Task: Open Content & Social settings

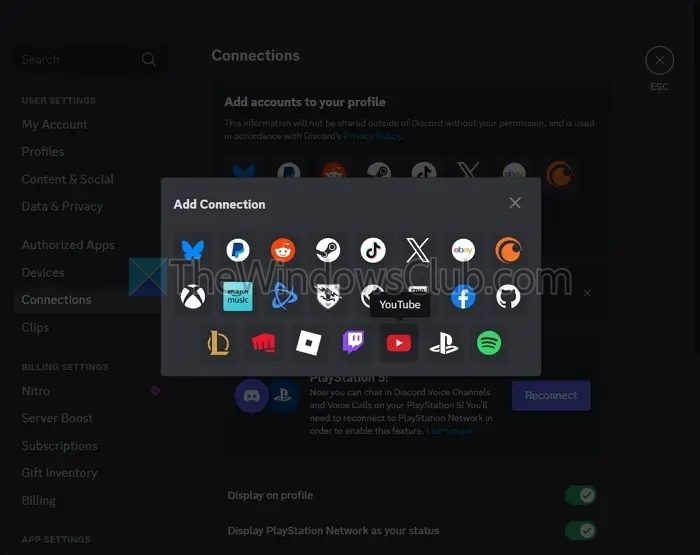Action: tap(67, 179)
